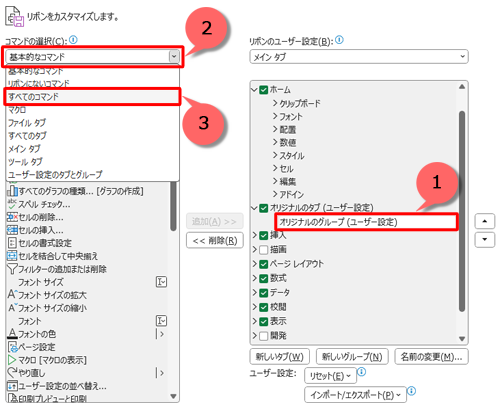Select the delete cells icon
Viewport: 500px width, 409px height.
(12, 217)
